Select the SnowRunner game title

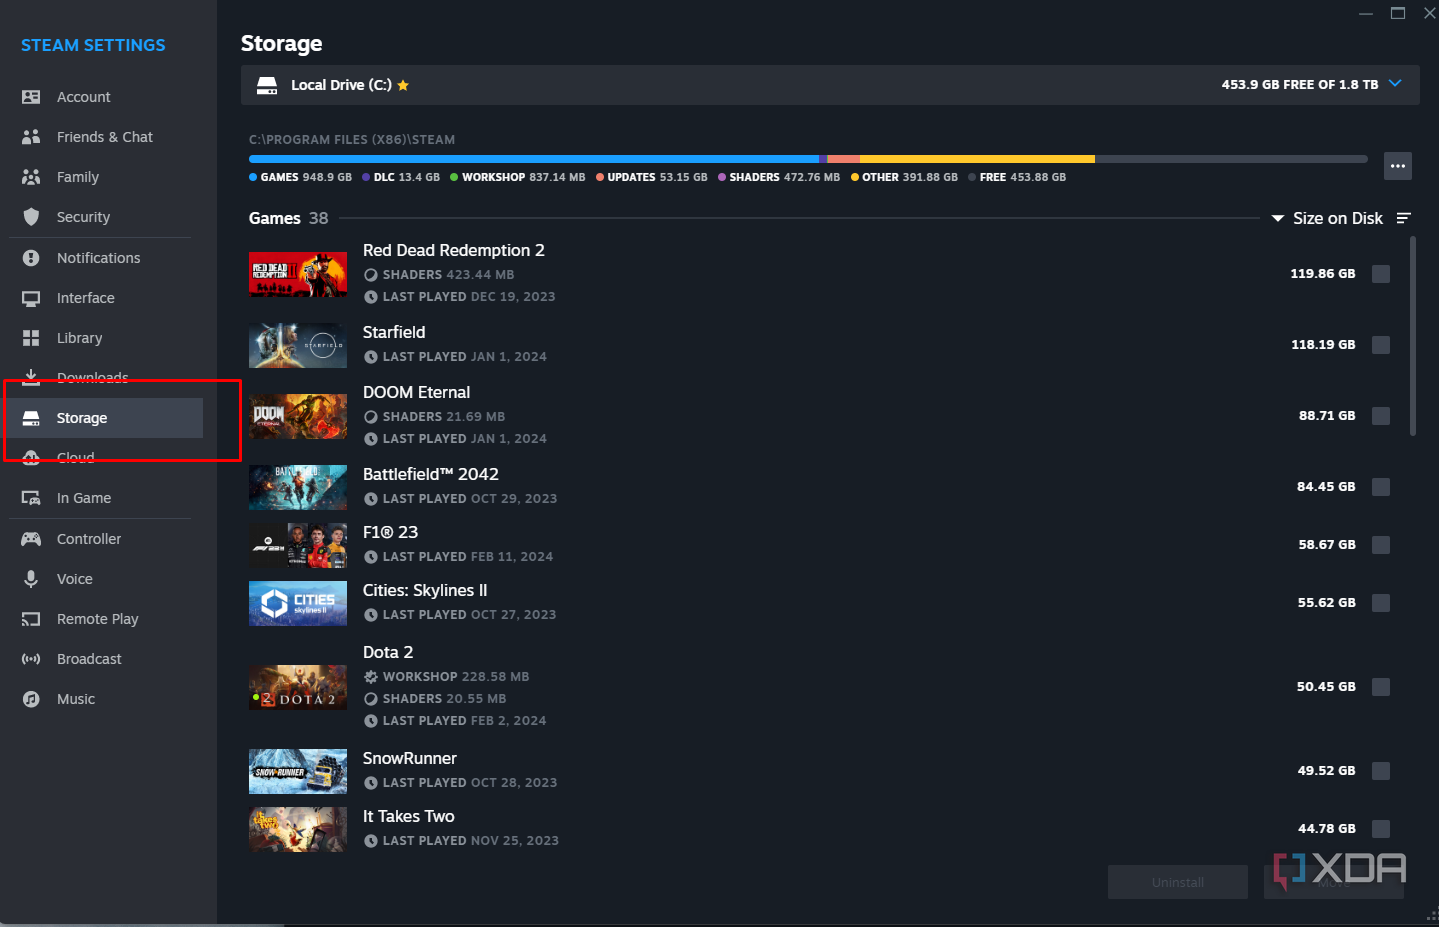[x=410, y=758]
